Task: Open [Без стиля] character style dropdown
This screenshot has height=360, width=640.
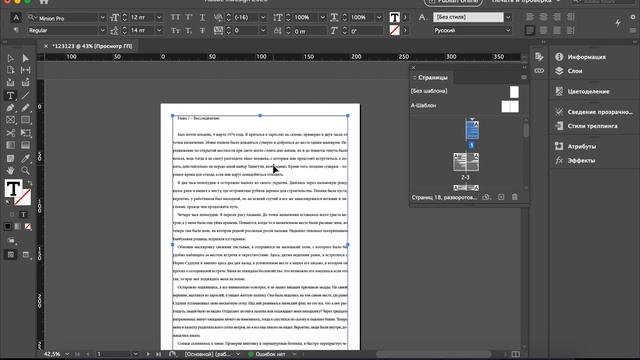Action: tap(508, 17)
